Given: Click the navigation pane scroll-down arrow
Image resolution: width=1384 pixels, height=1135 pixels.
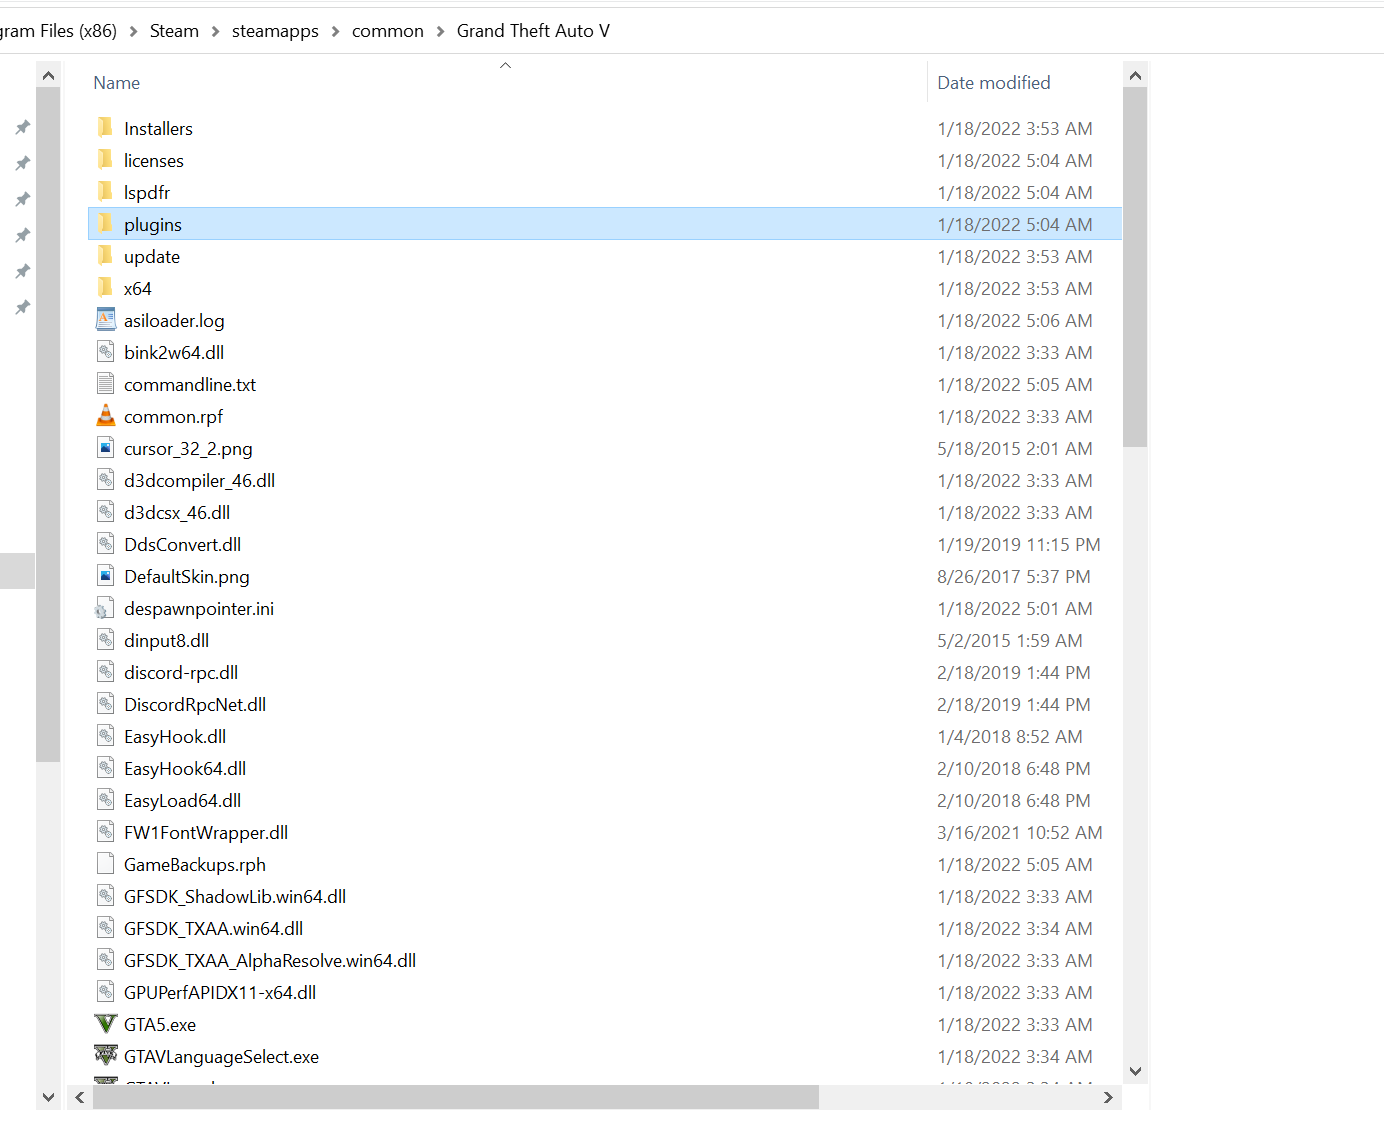Looking at the screenshot, I should 48,1097.
